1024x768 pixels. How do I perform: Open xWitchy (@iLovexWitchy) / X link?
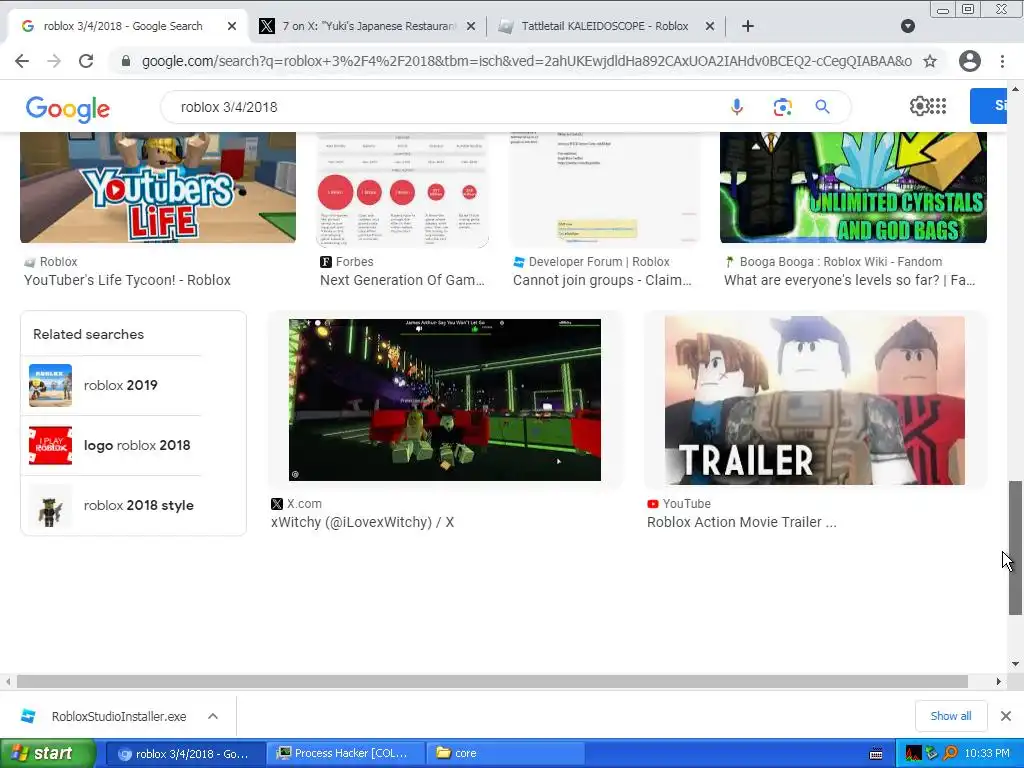pyautogui.click(x=362, y=522)
